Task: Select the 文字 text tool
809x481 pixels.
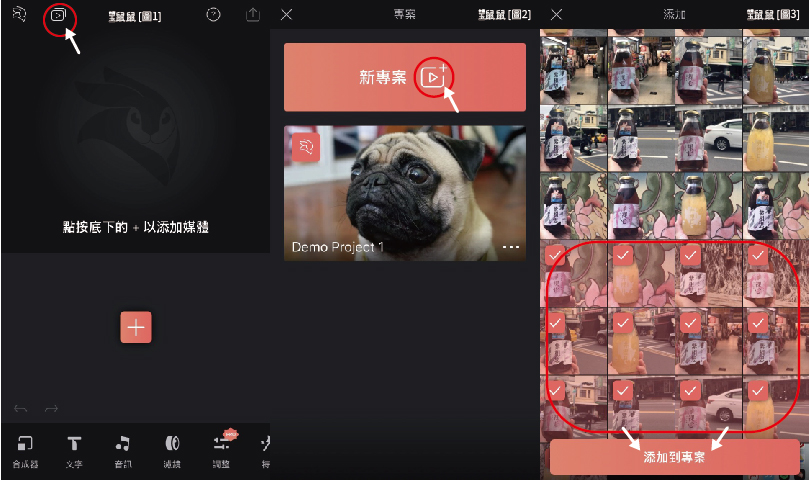Action: [x=74, y=451]
